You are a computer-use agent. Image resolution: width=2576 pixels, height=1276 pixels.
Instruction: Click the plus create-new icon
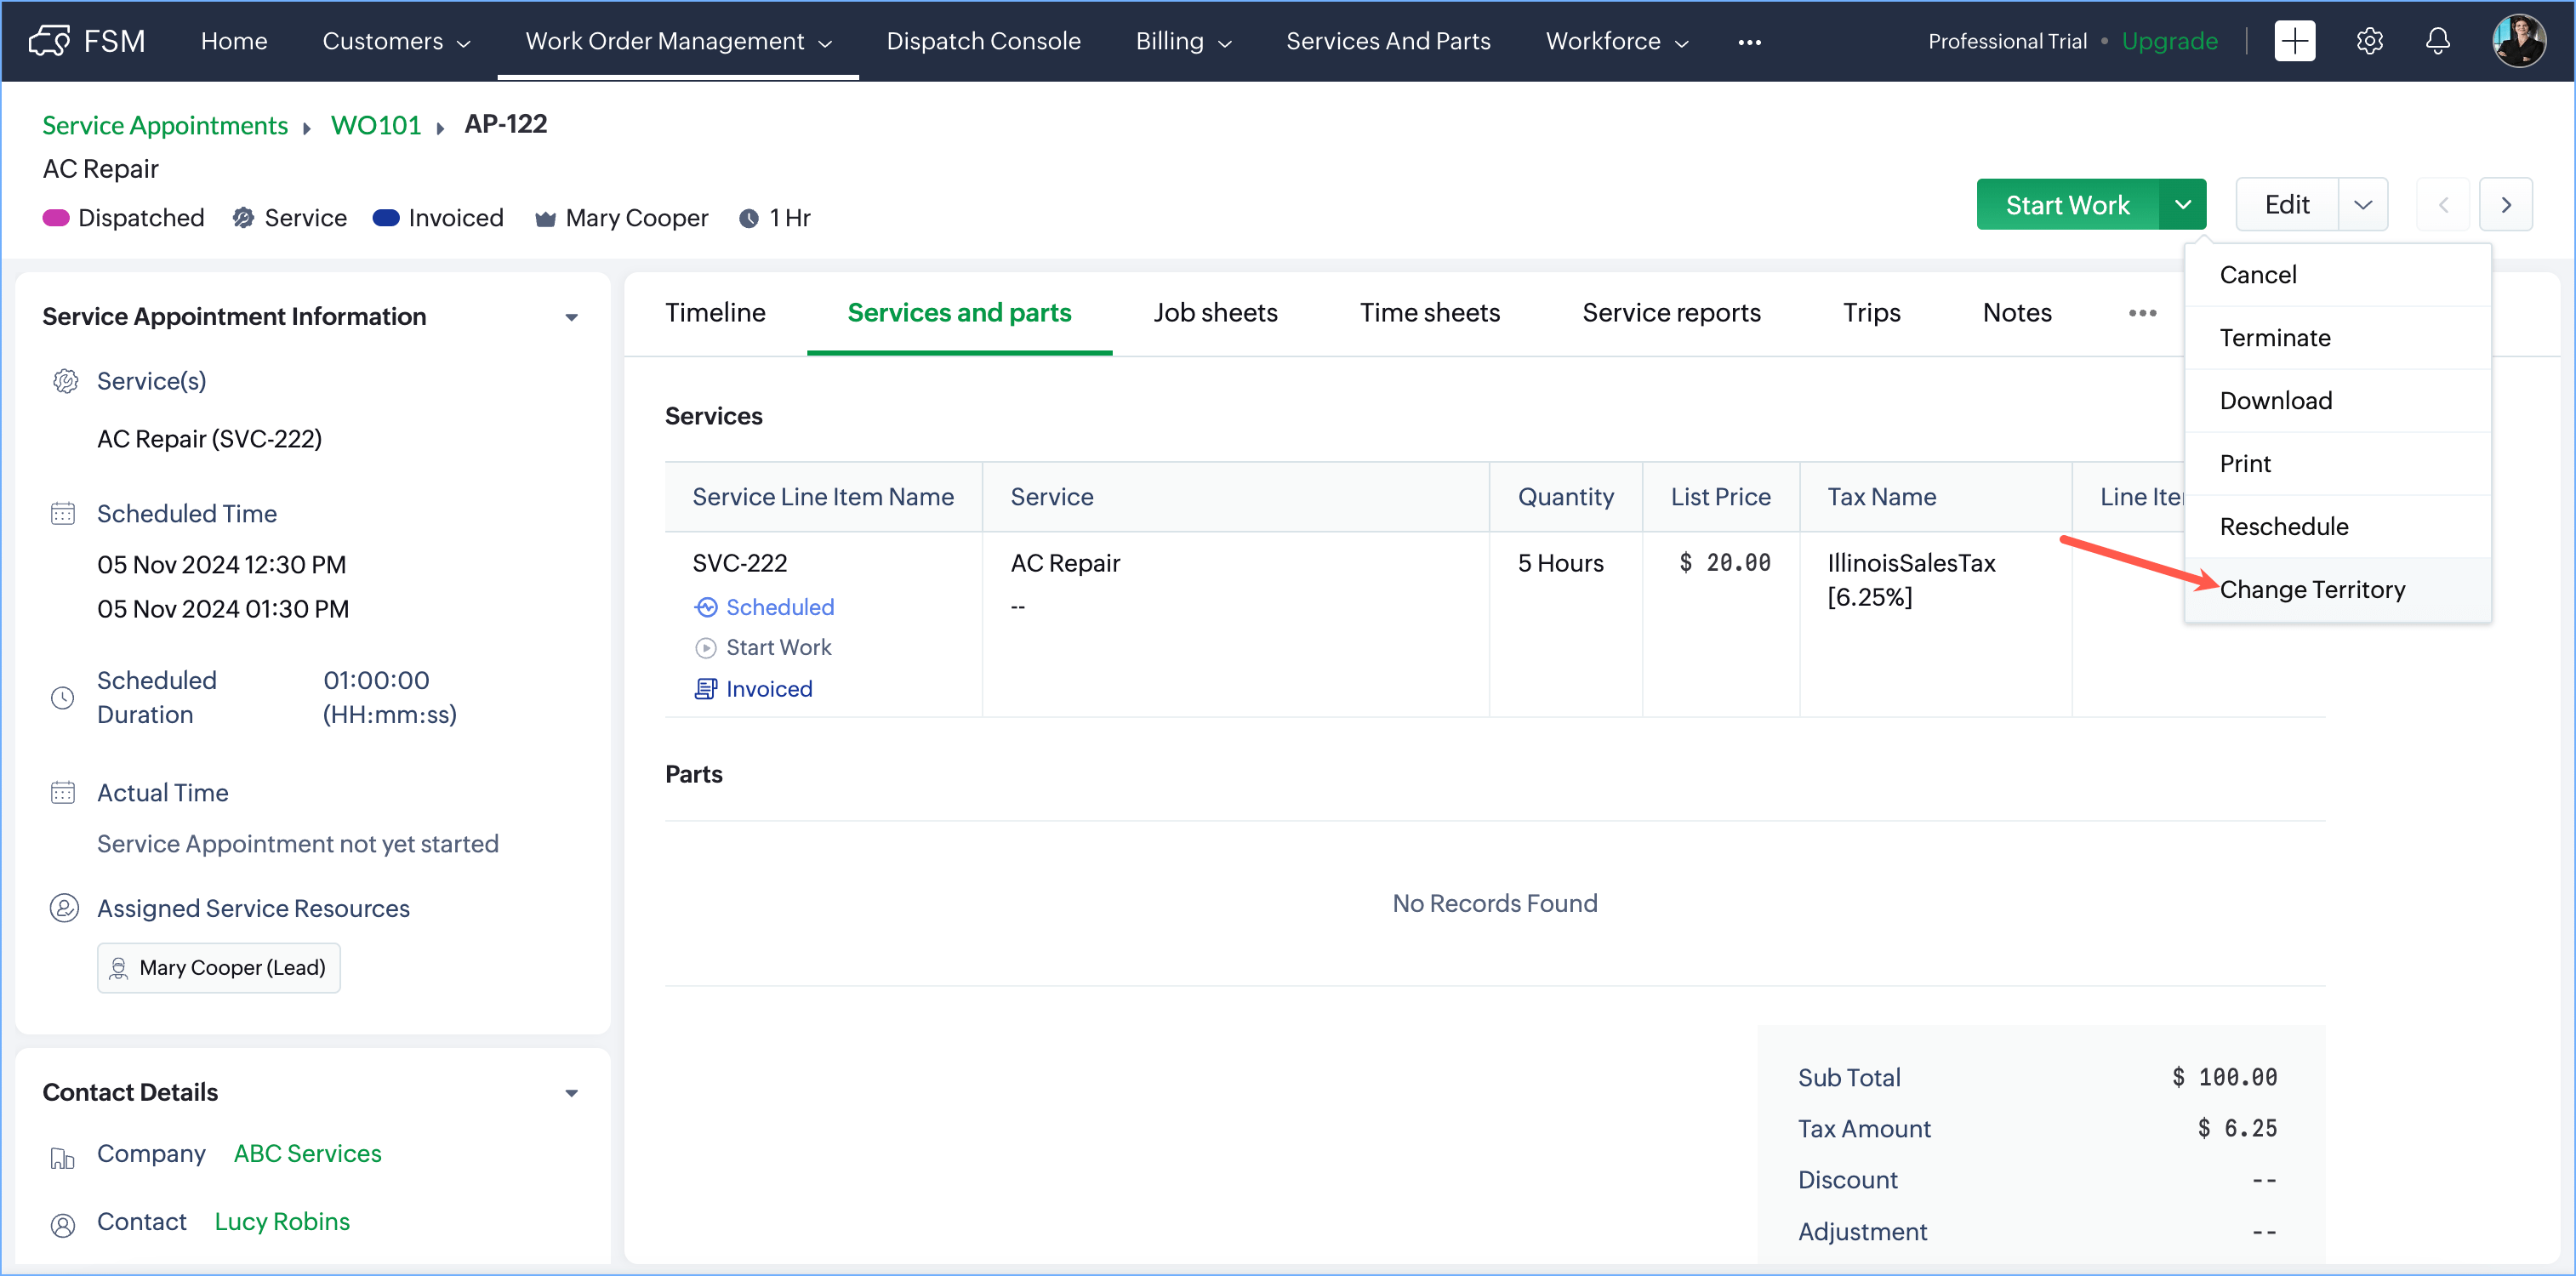click(x=2294, y=41)
